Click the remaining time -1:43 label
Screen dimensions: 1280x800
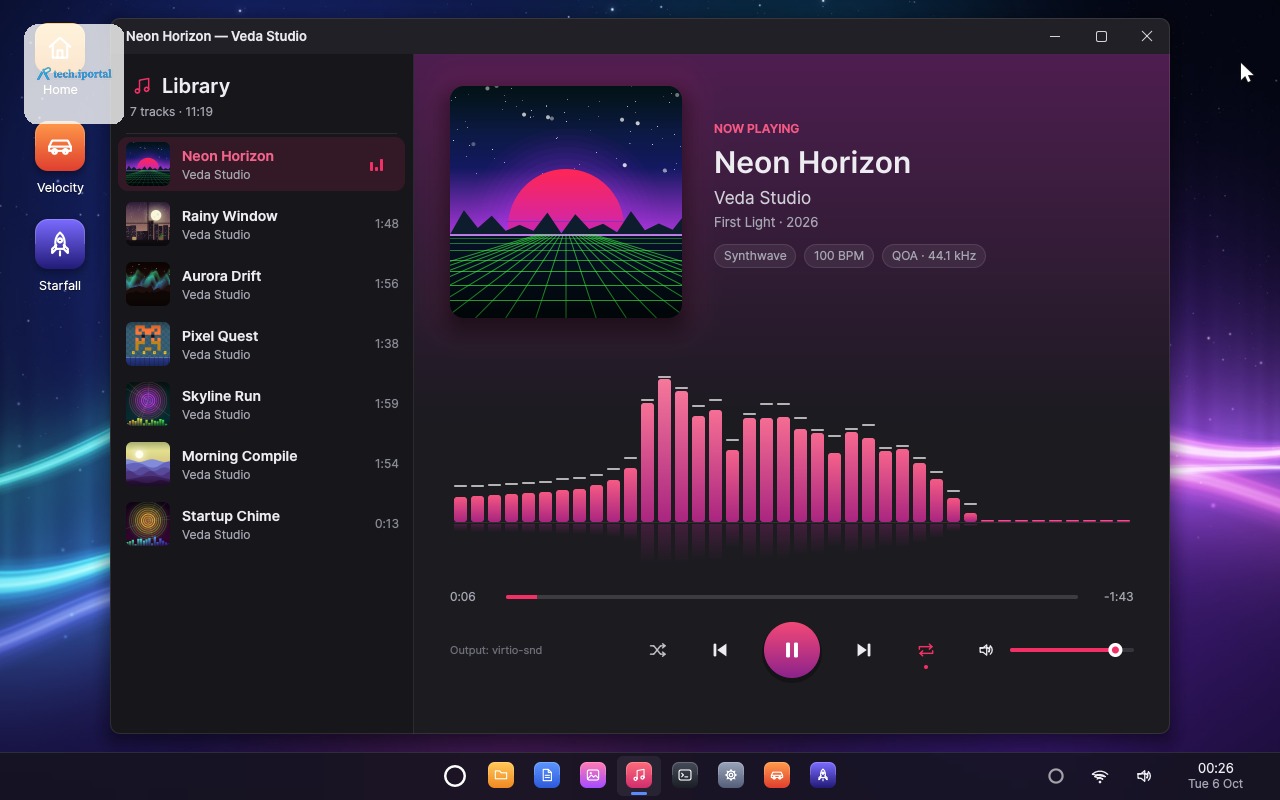click(1118, 597)
